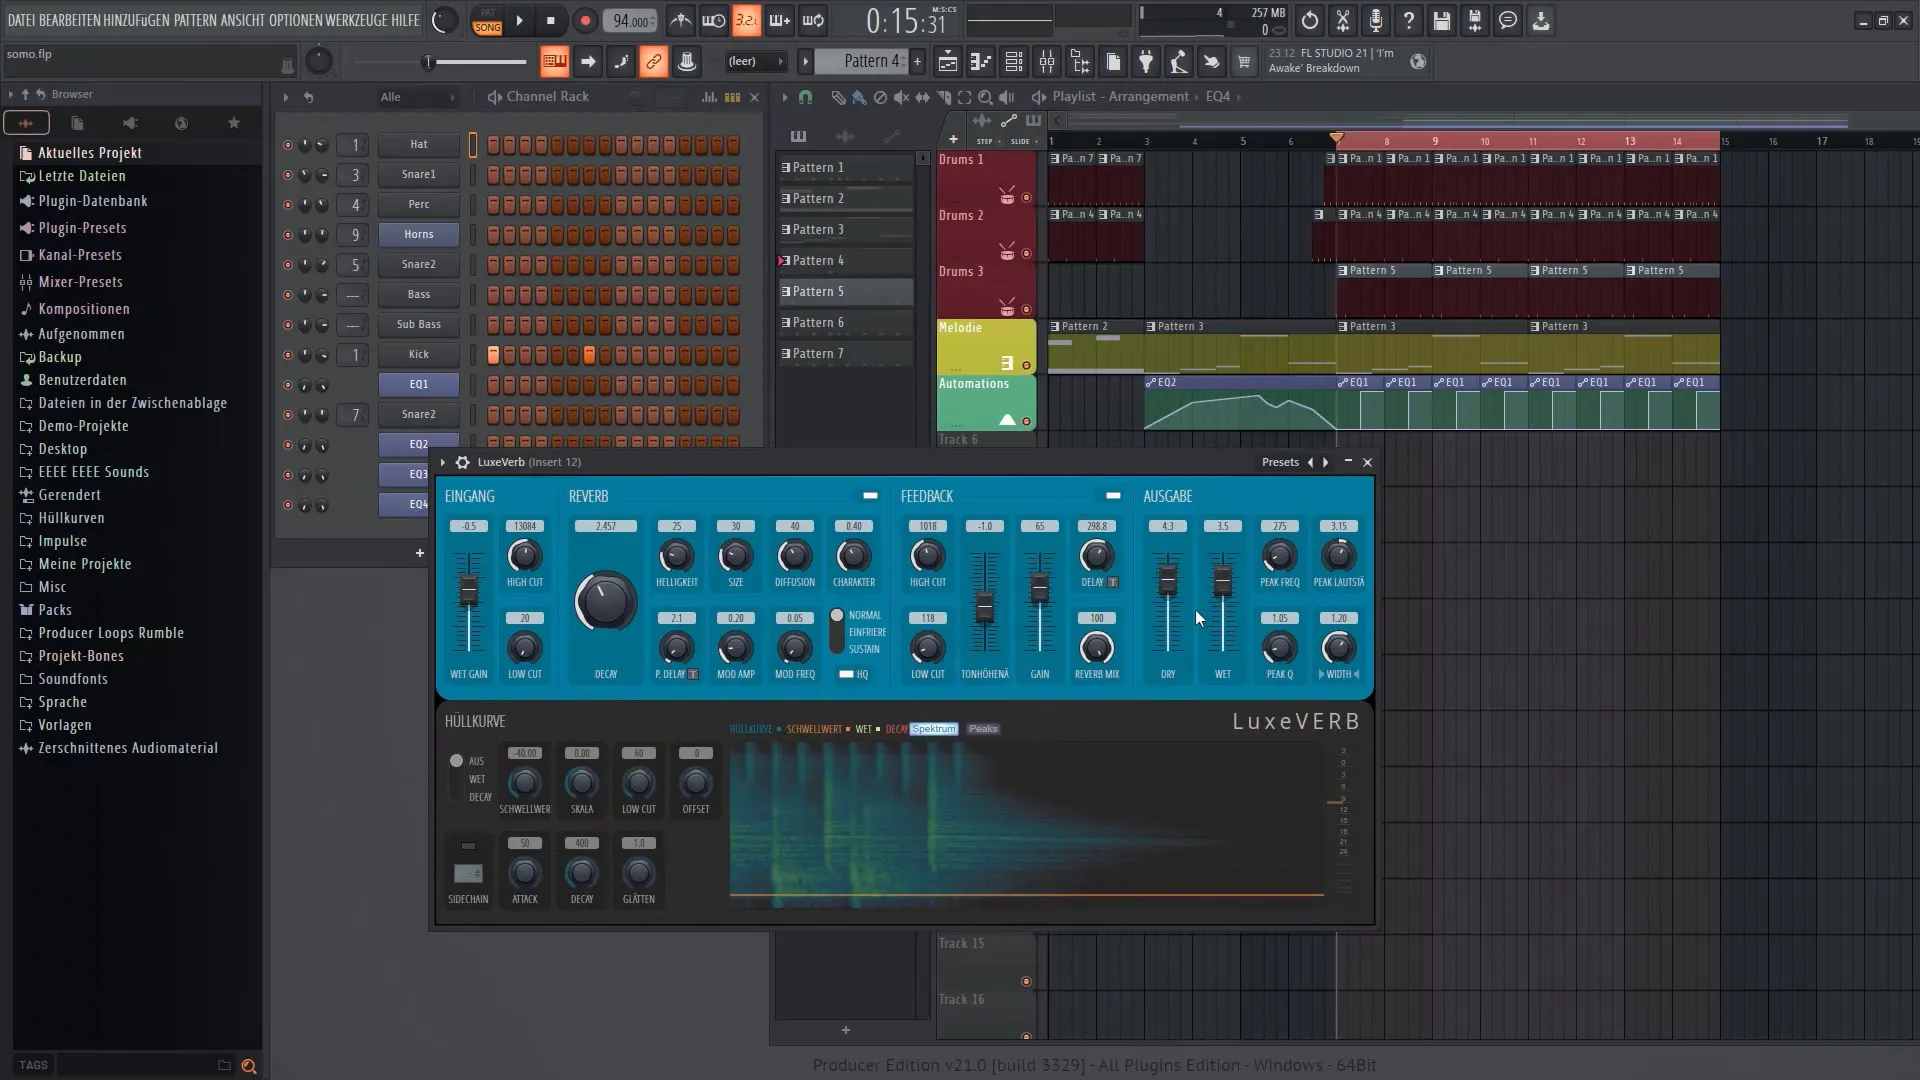This screenshot has height=1080, width=1920.
Task: Open the Channel rack view icon
Action: (1013, 62)
